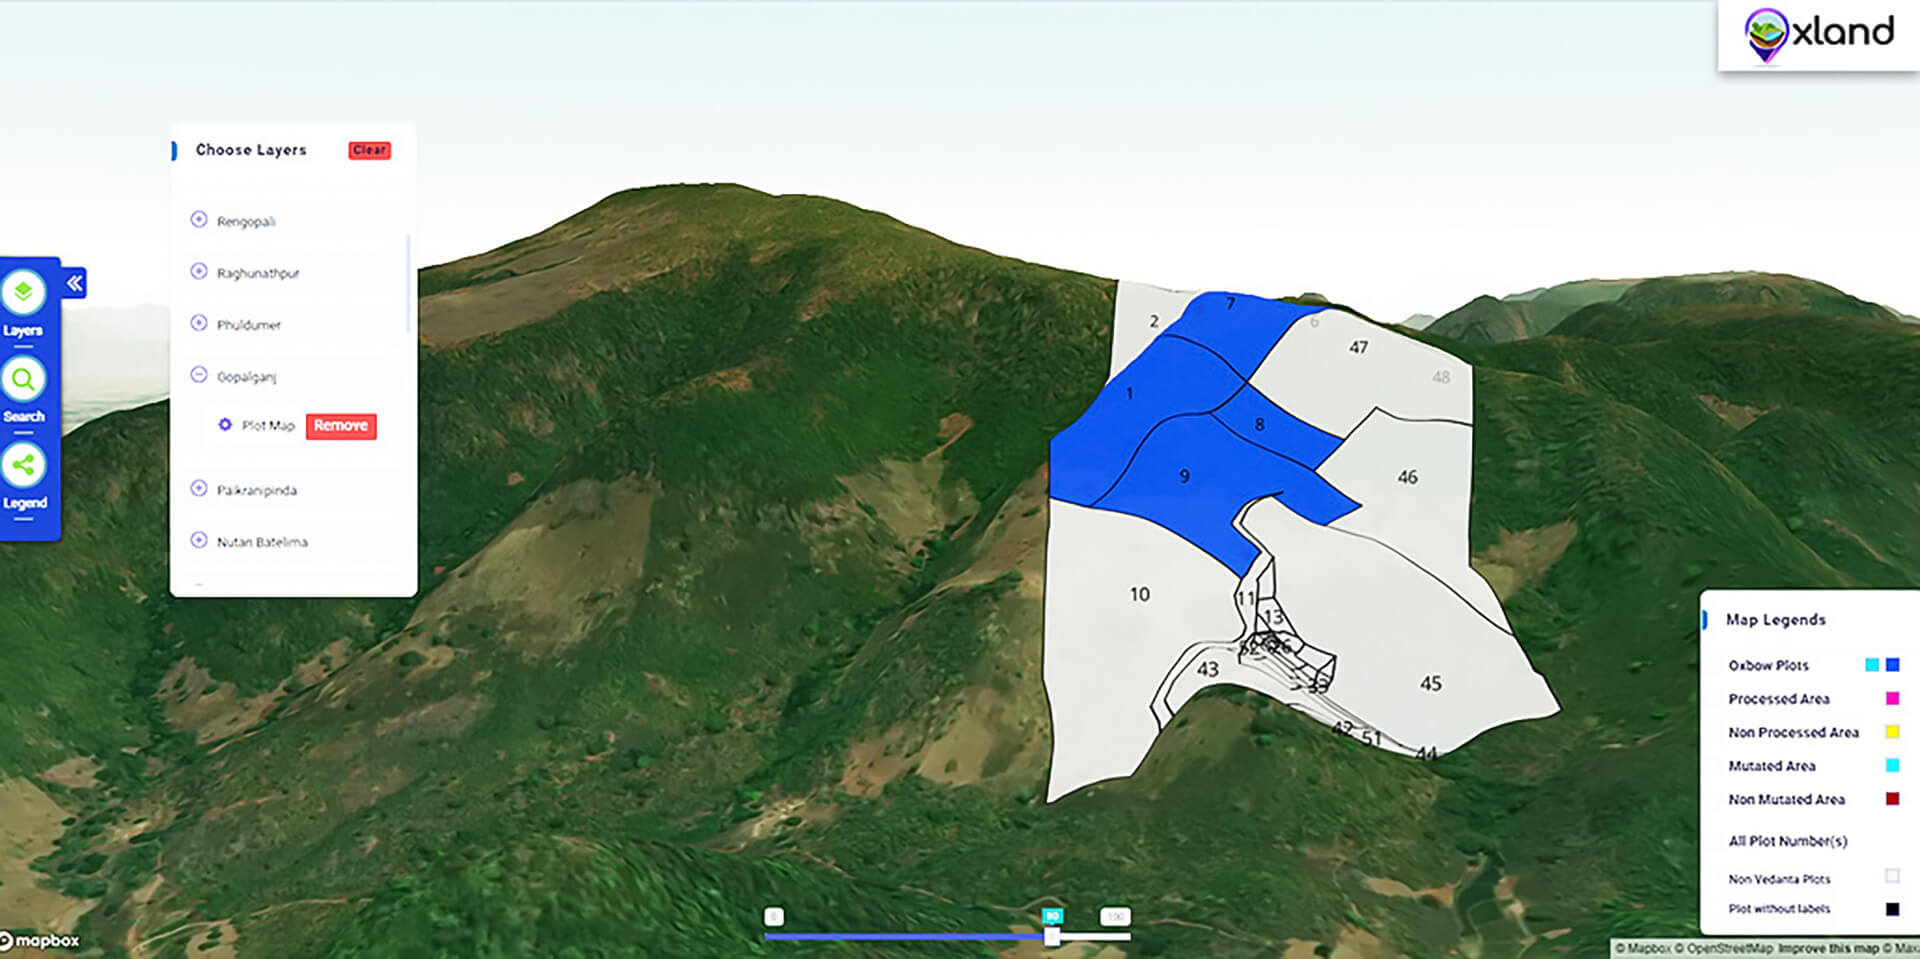Expand the Paikranipinda layer group

(199, 489)
